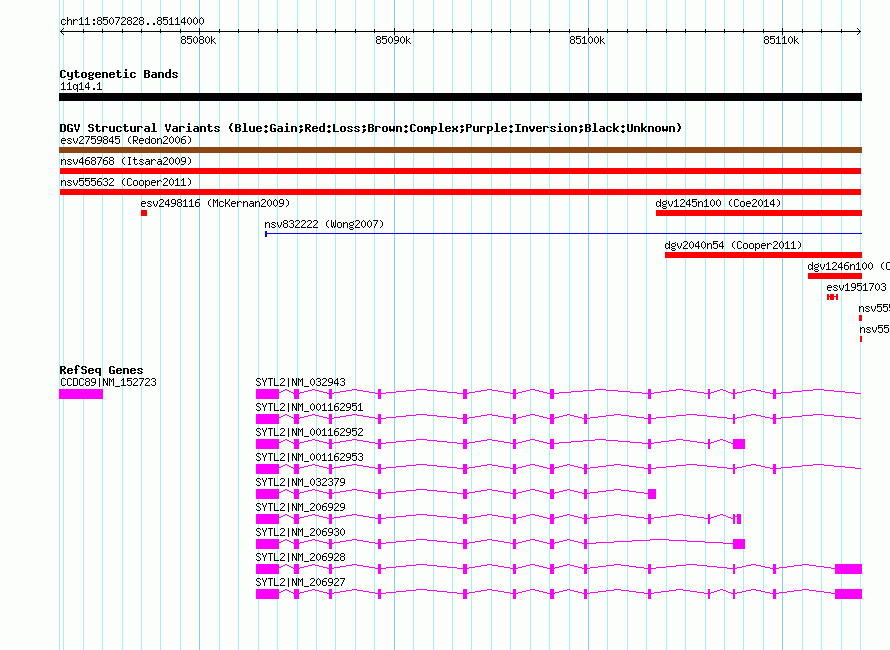Click the first large exon of SYTL2 NM_206927
This screenshot has width=890, height=650.
(x=267, y=594)
